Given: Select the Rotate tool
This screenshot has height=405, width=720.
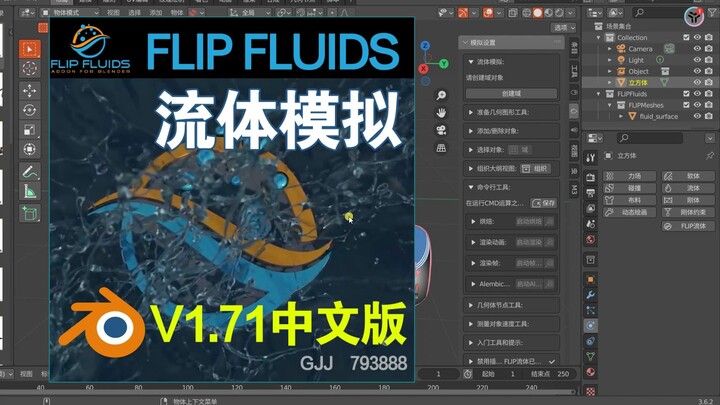Looking at the screenshot, I should [x=30, y=110].
